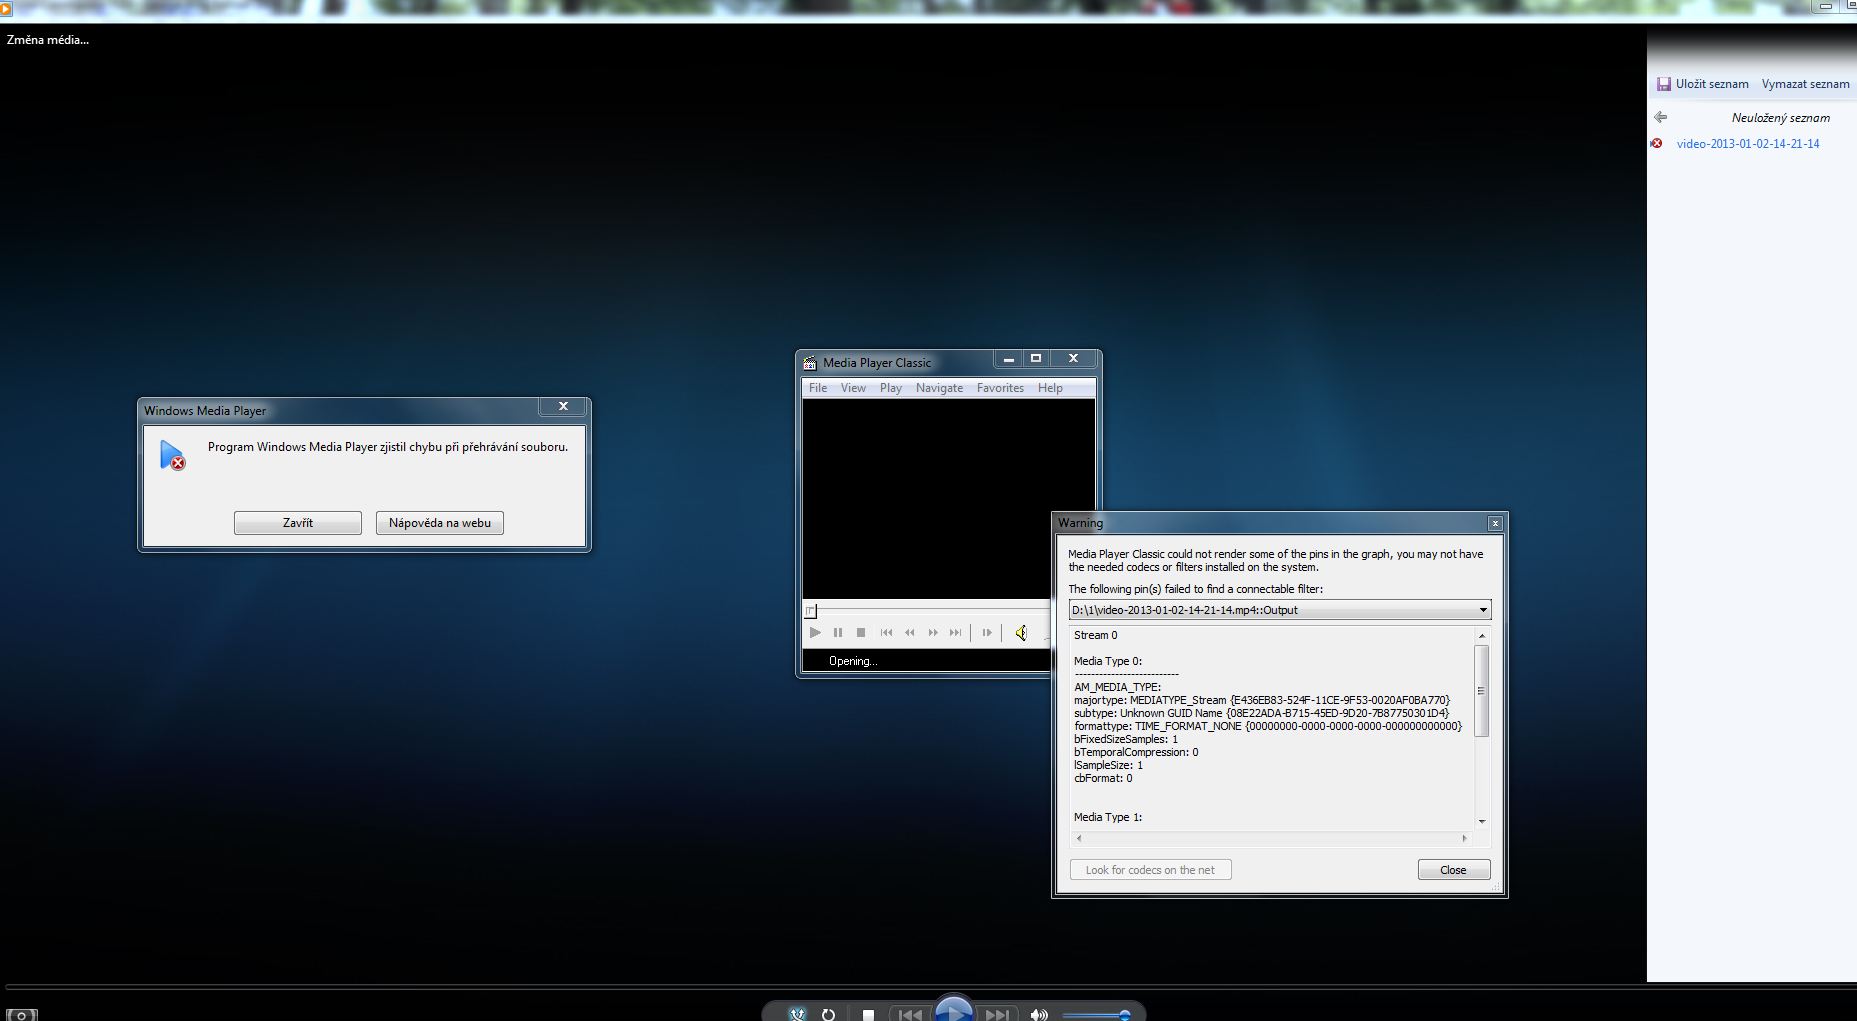Image resolution: width=1857 pixels, height=1021 pixels.
Task: Open the Play menu in Media Player Classic
Action: (x=891, y=388)
